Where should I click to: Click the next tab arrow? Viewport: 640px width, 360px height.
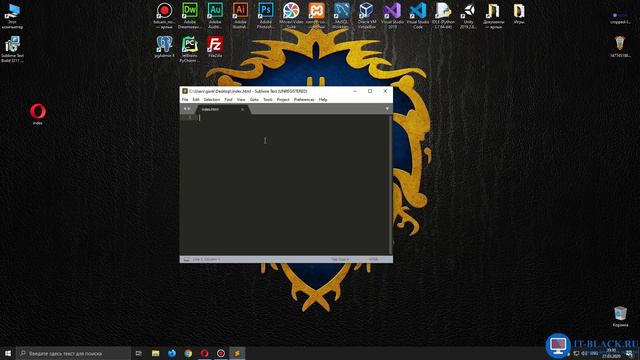tap(189, 109)
